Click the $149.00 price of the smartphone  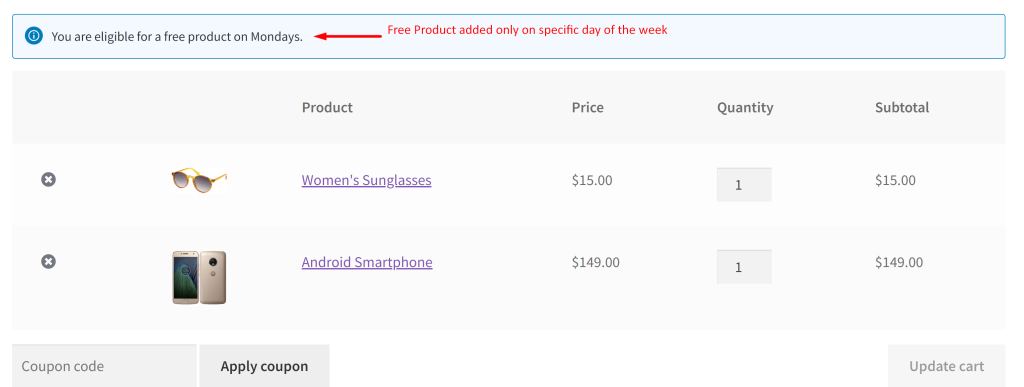[596, 262]
